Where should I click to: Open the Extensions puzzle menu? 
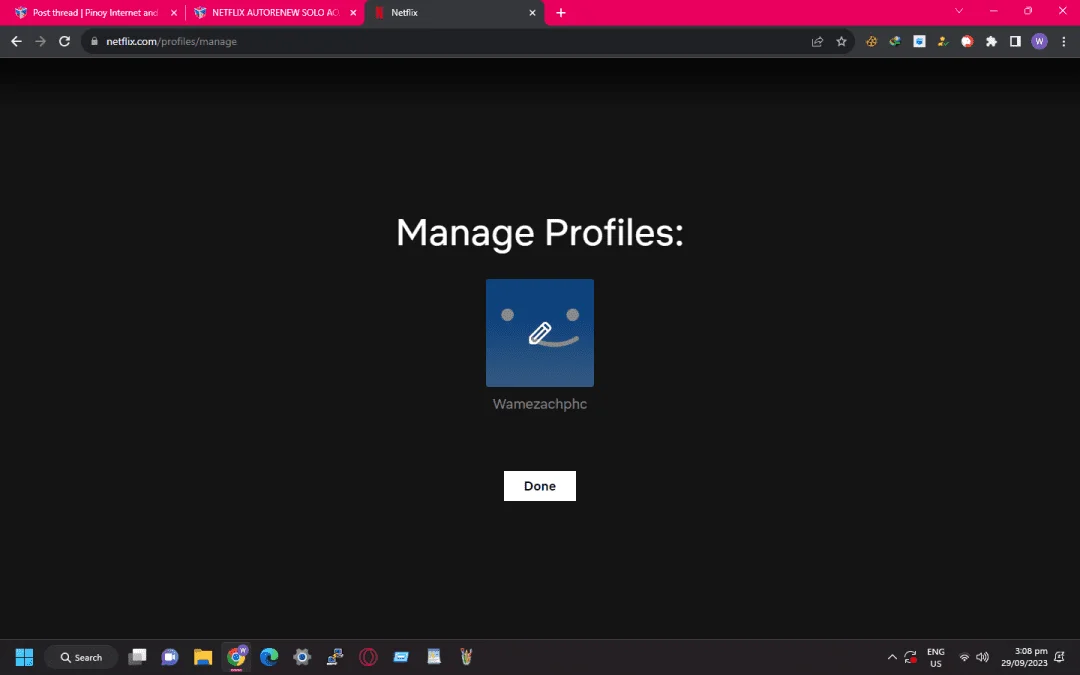[x=991, y=41]
